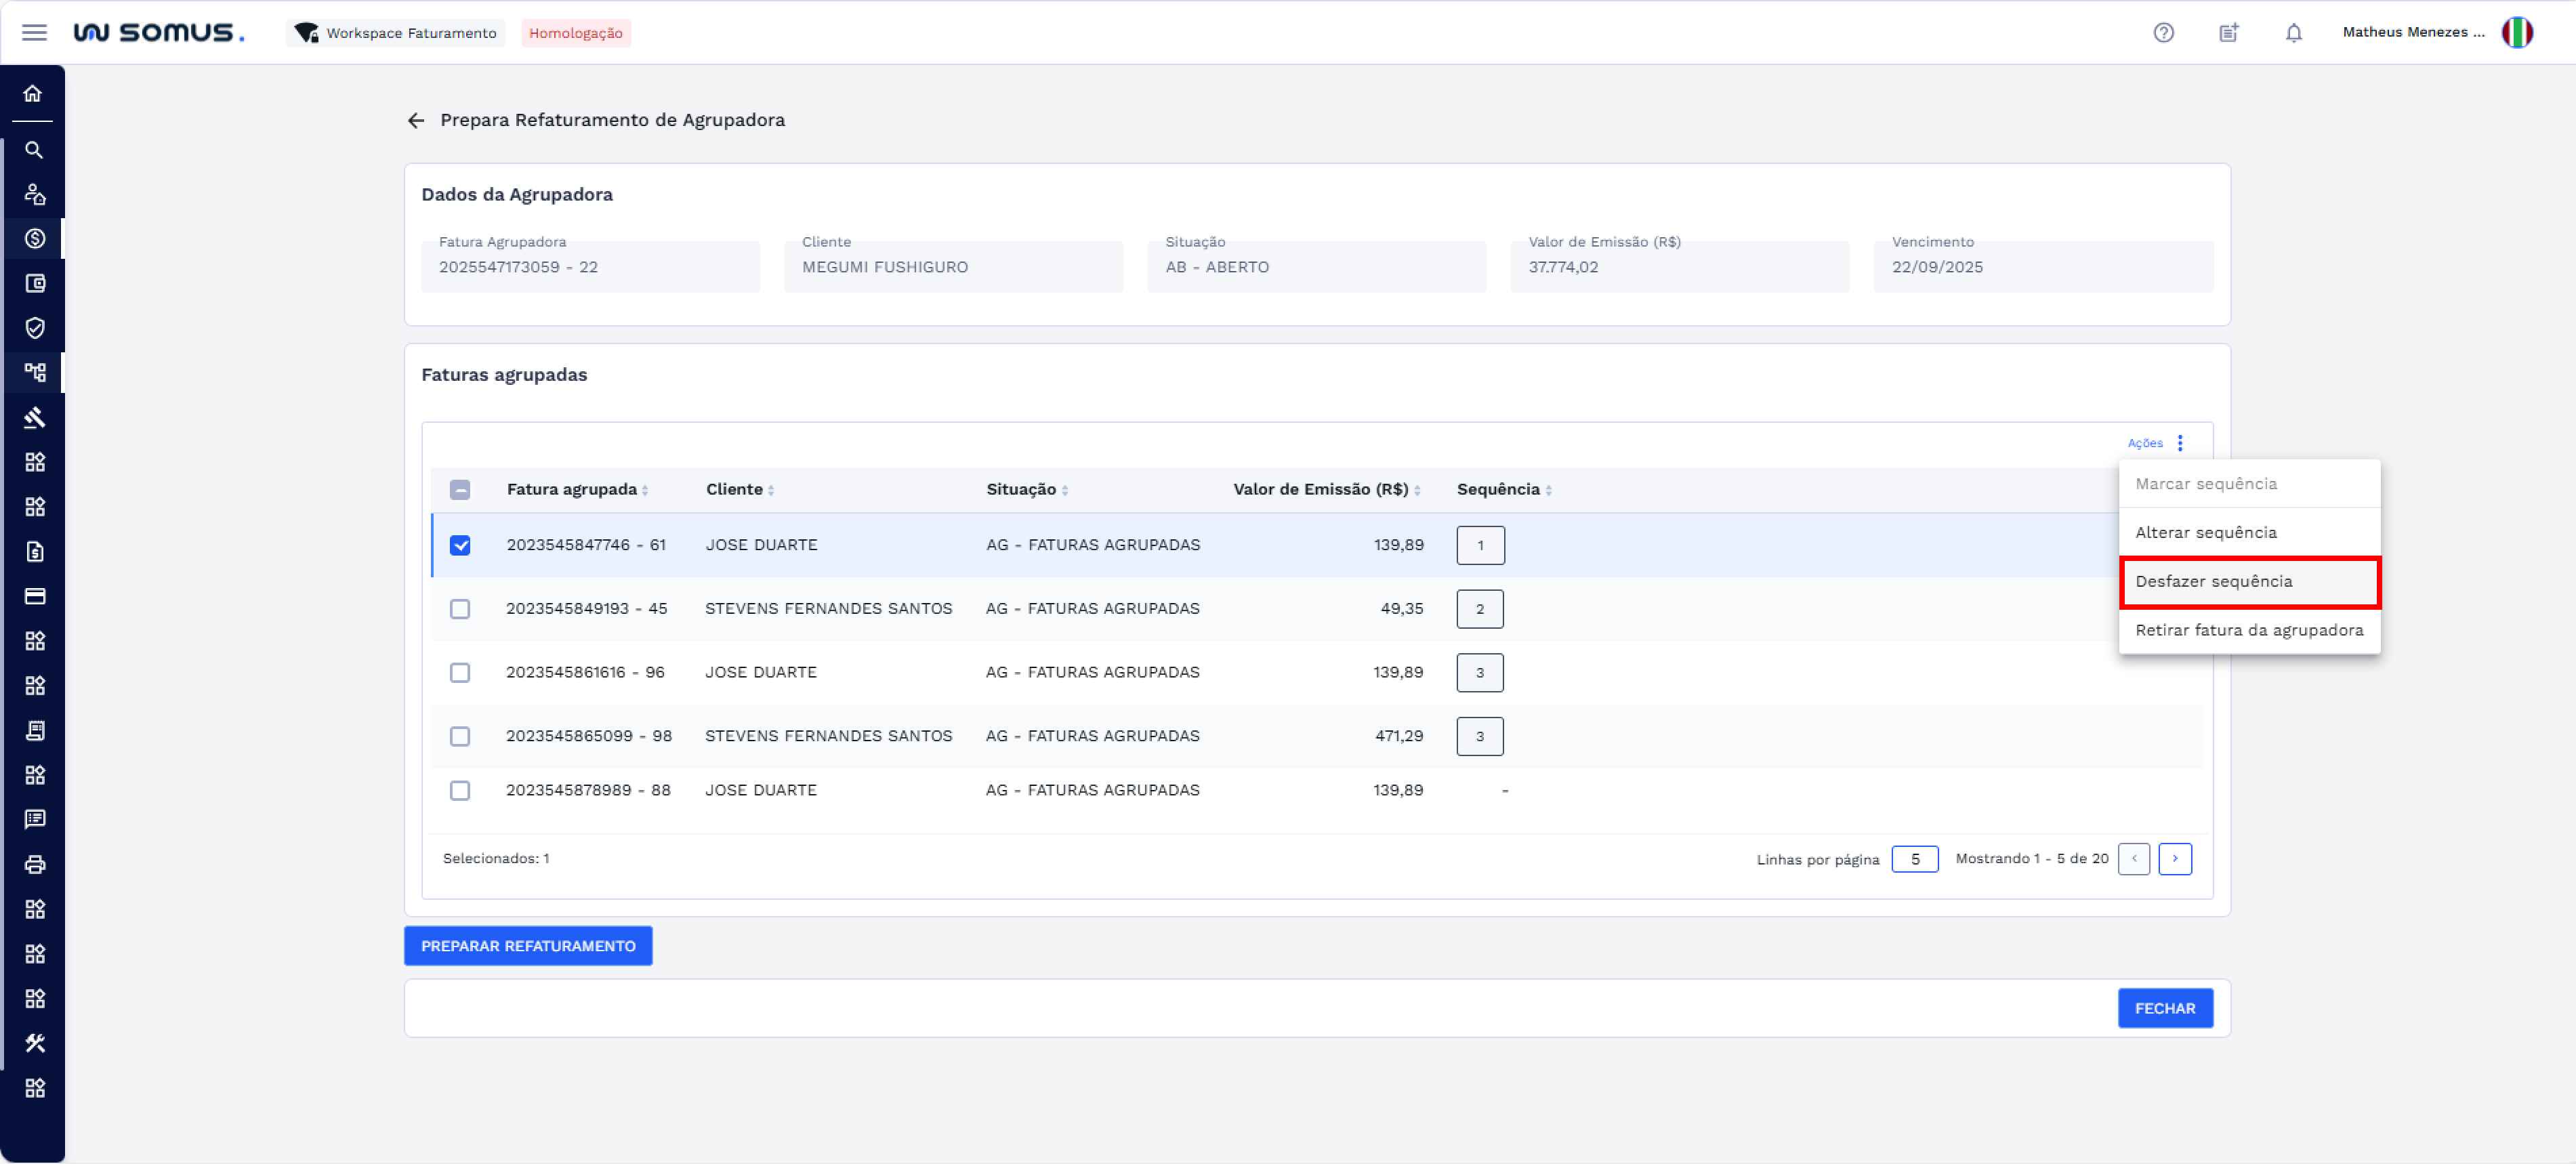The width and height of the screenshot is (2576, 1164).
Task: Choose Retirar fatura da agrupadora
Action: click(2248, 630)
